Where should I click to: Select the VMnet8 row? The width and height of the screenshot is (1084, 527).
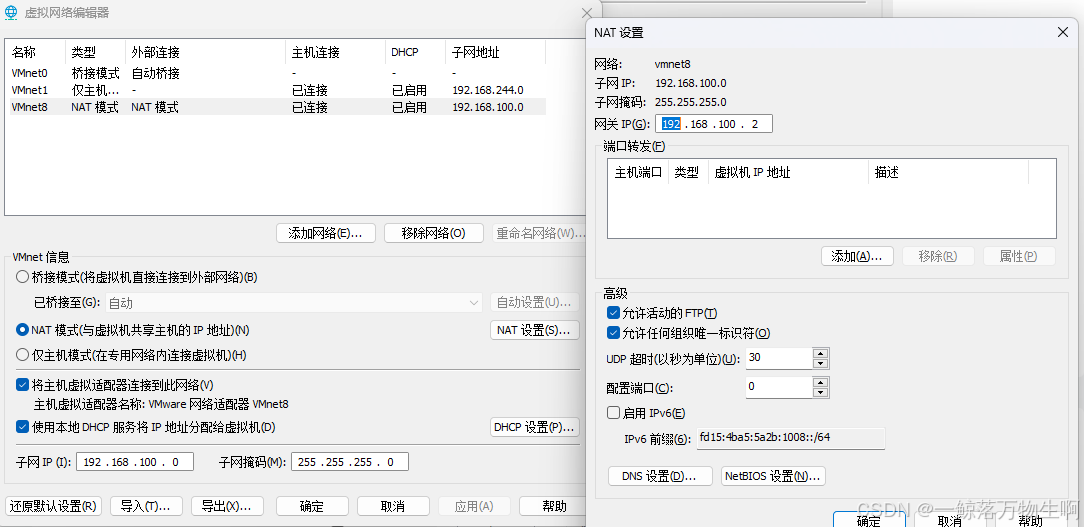275,107
